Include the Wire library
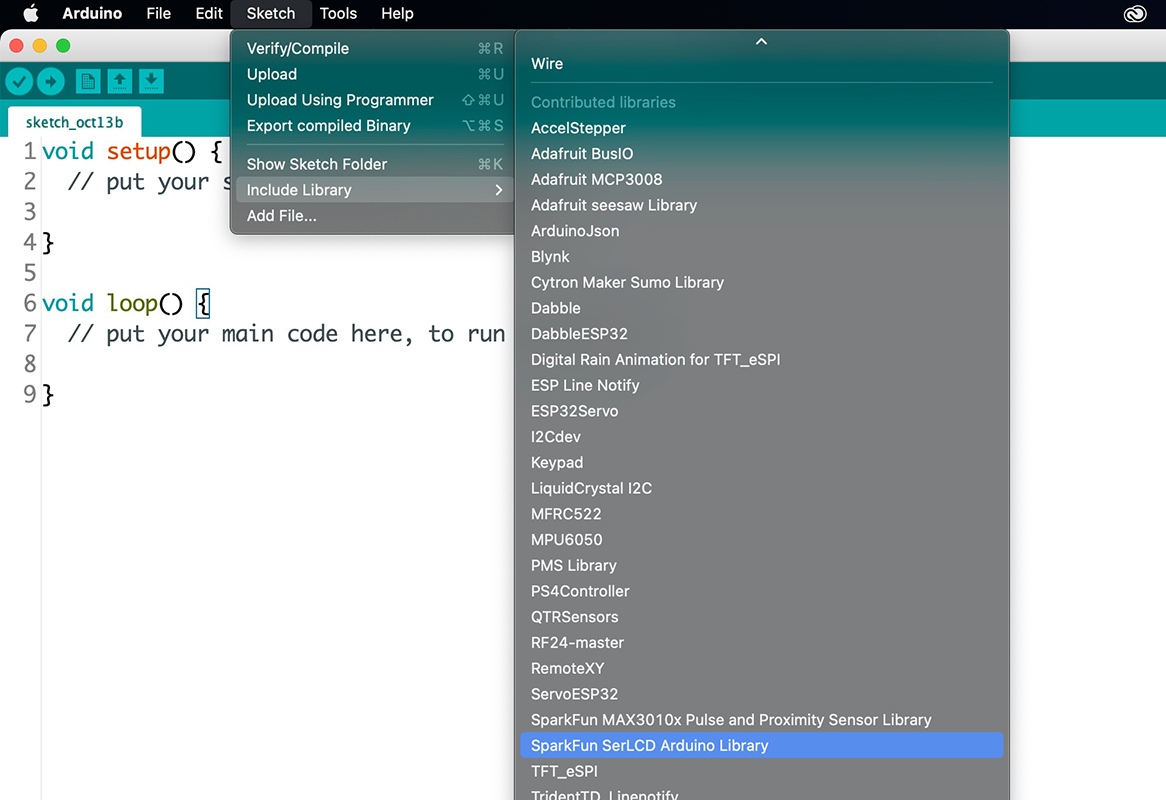The width and height of the screenshot is (1166, 800). 761,64
